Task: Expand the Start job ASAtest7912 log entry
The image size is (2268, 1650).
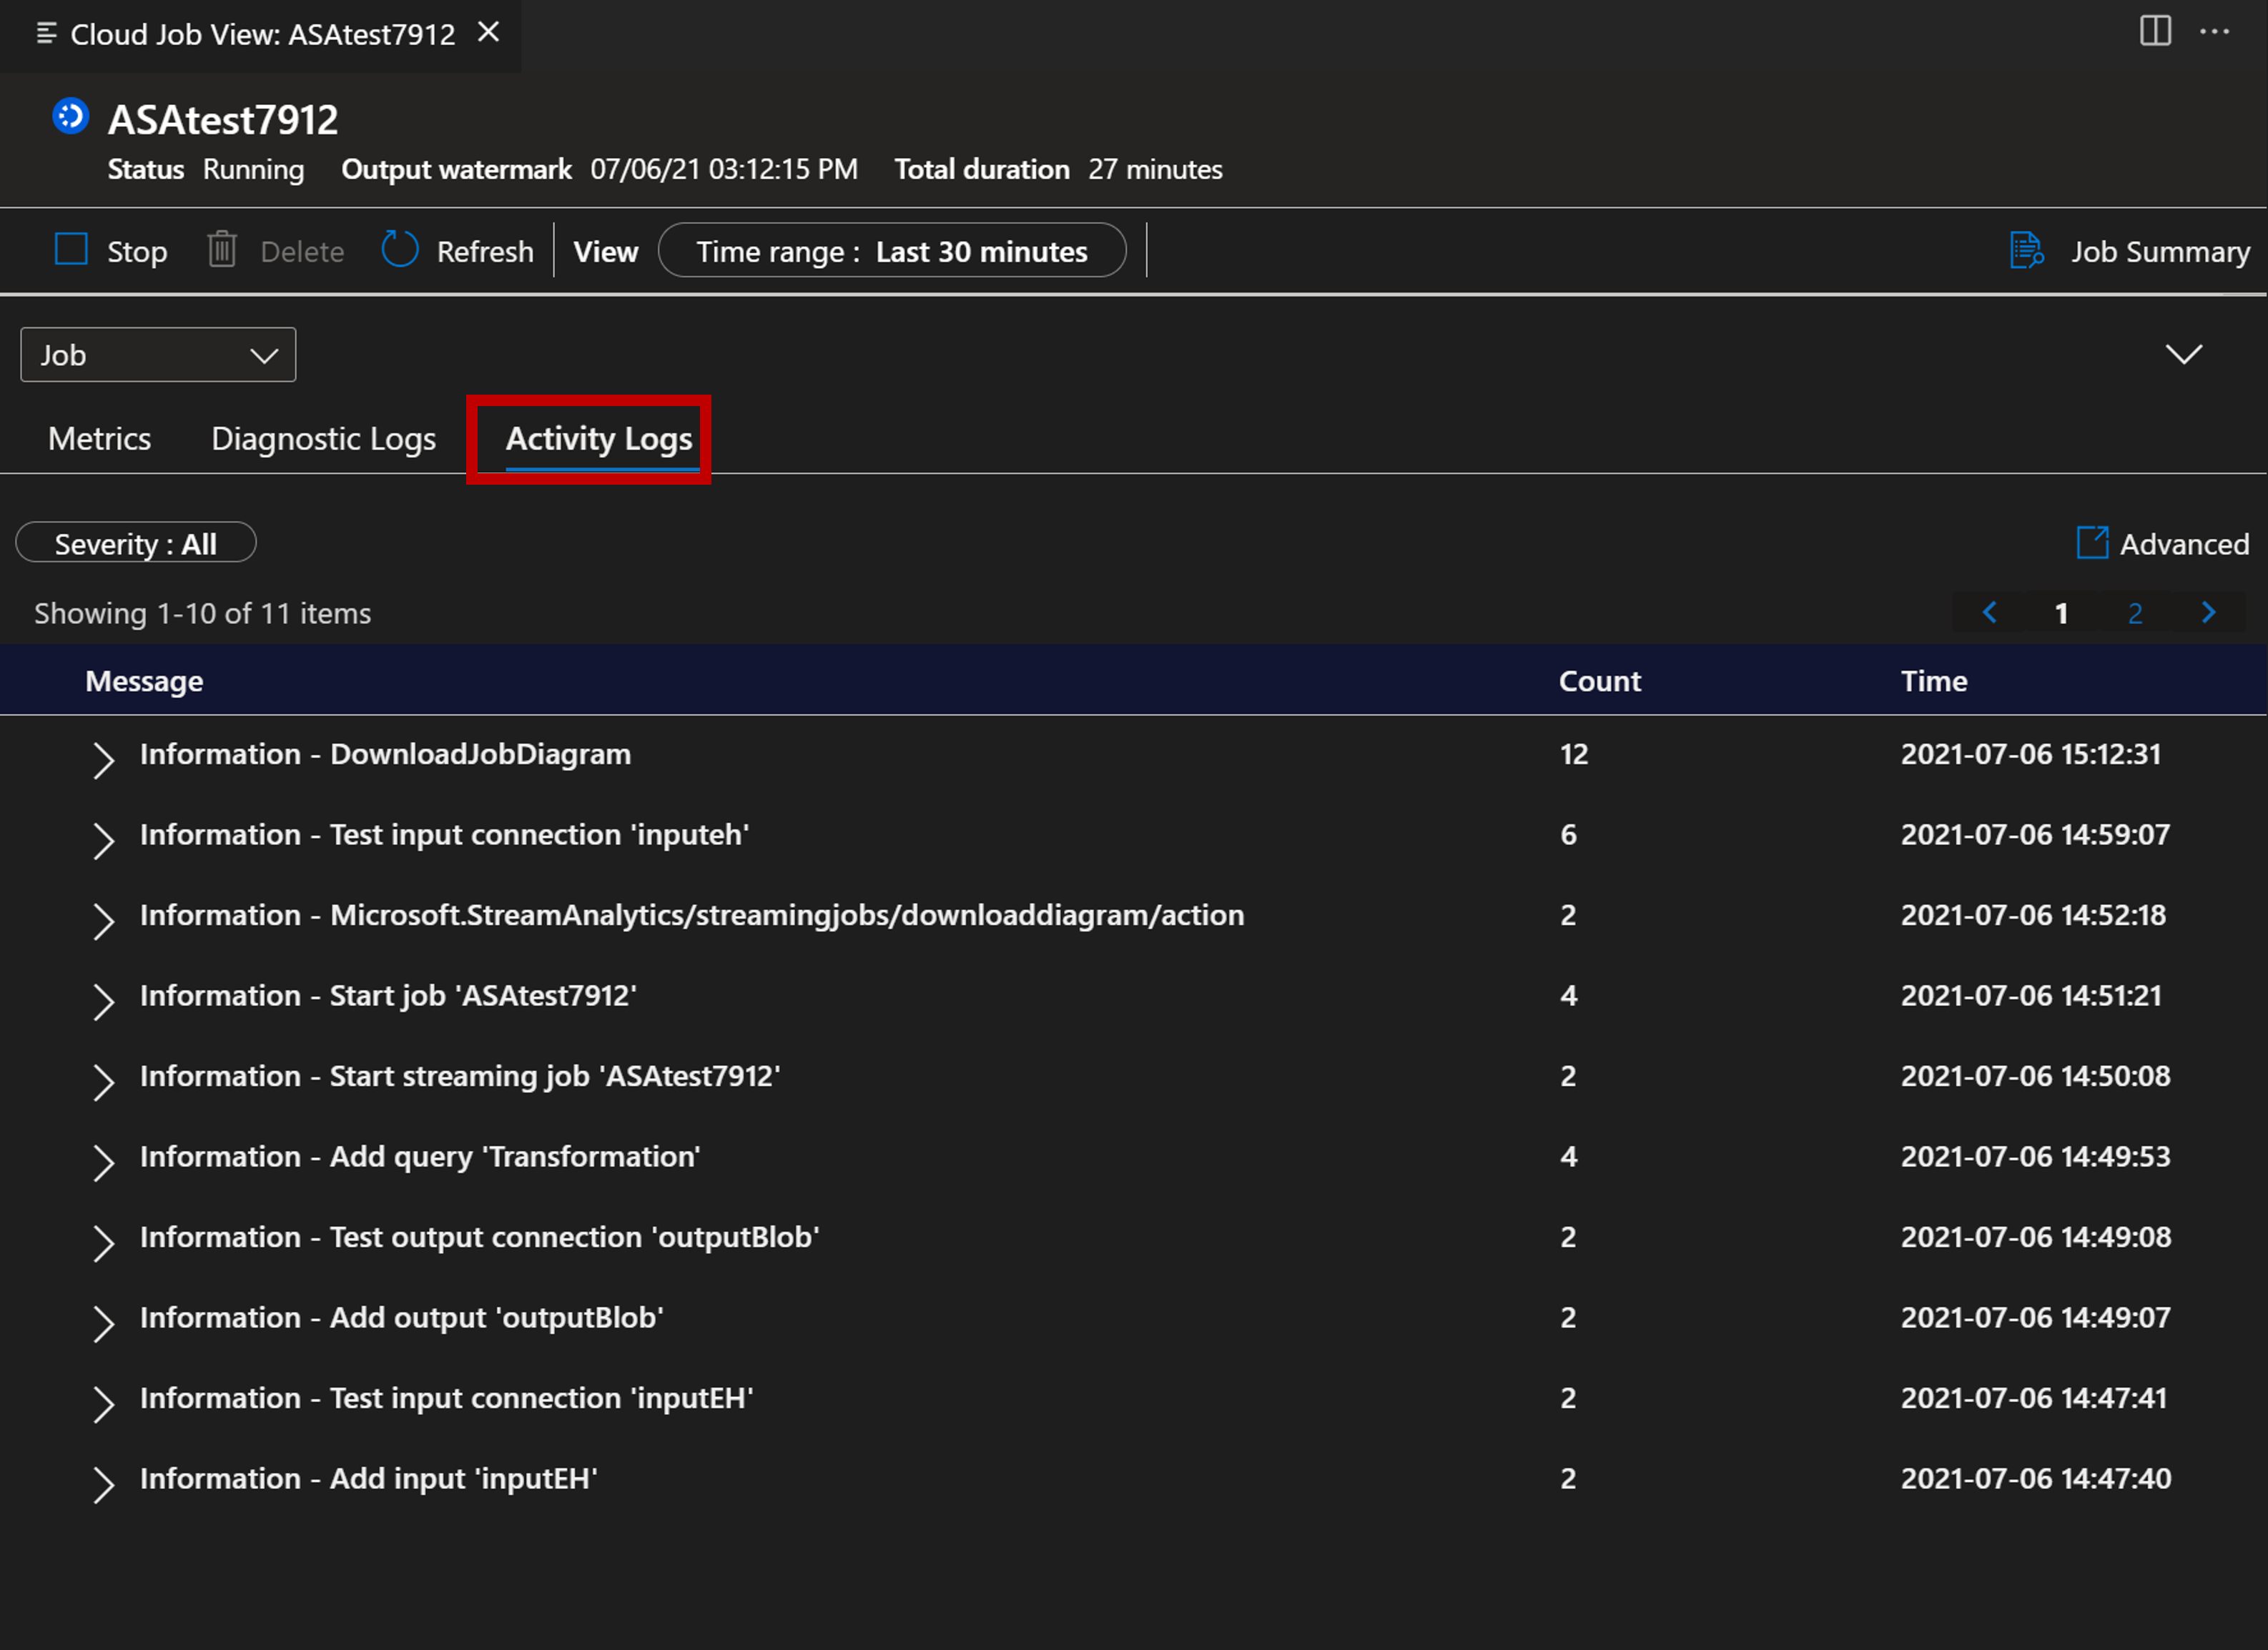Action: point(100,995)
